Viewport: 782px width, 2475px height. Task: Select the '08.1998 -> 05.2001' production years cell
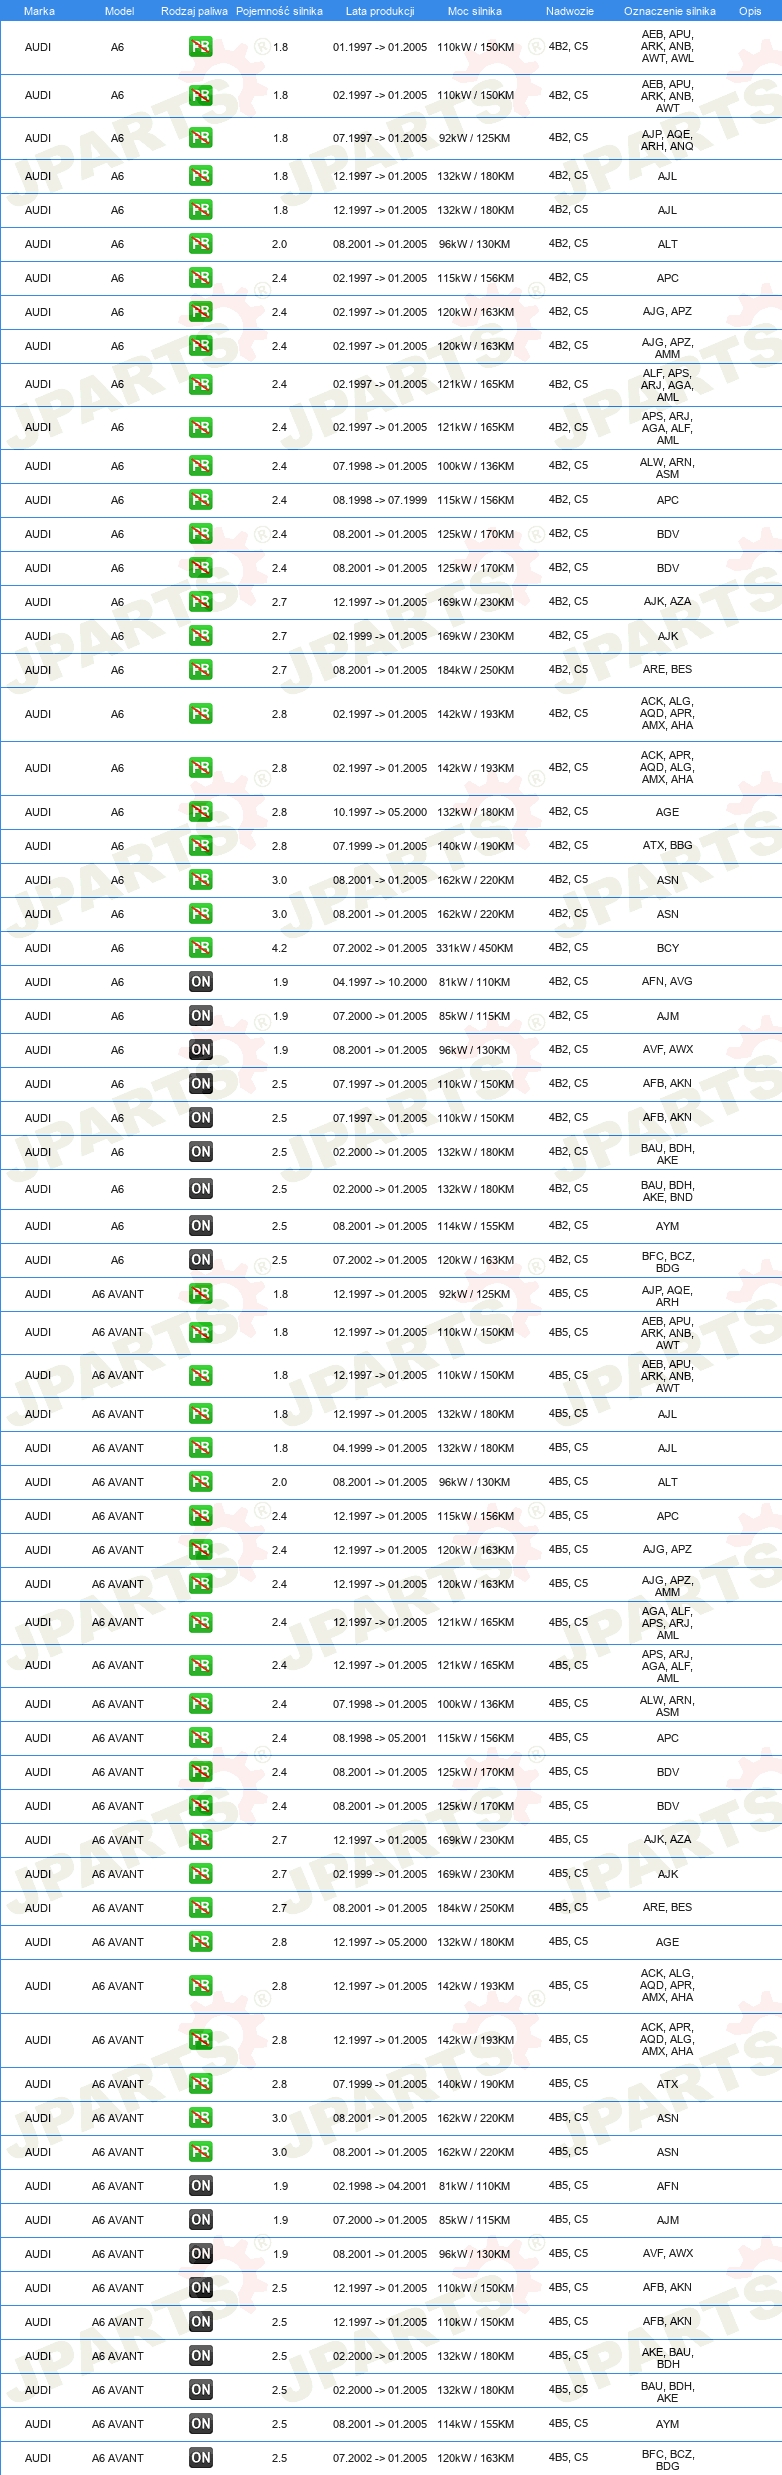[x=380, y=1738]
